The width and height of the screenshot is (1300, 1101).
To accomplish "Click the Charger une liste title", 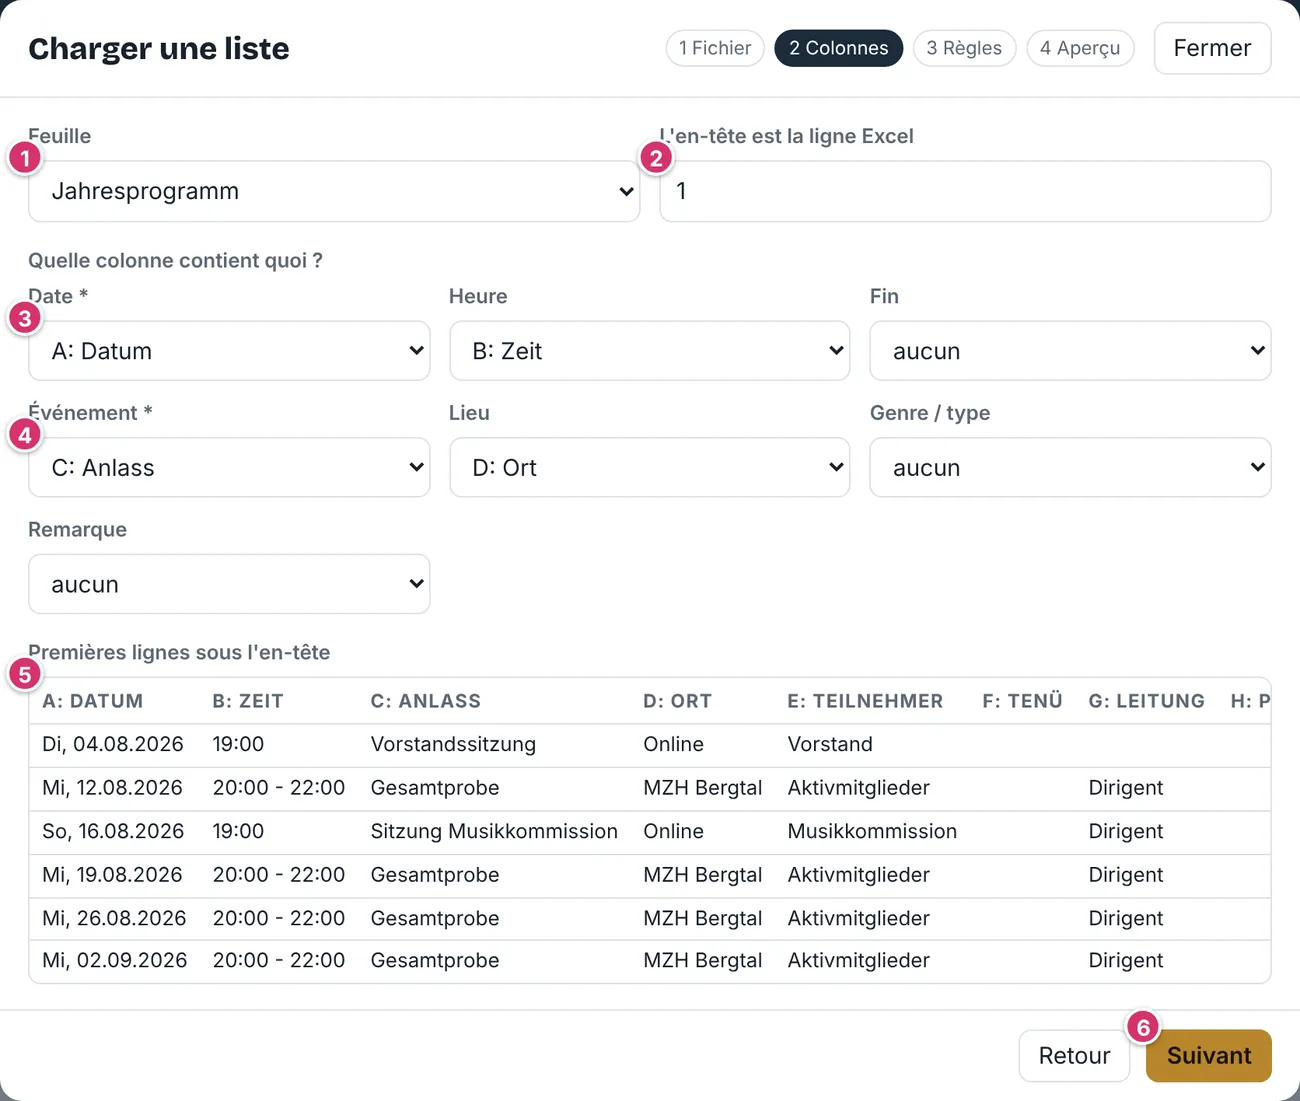I will (159, 48).
